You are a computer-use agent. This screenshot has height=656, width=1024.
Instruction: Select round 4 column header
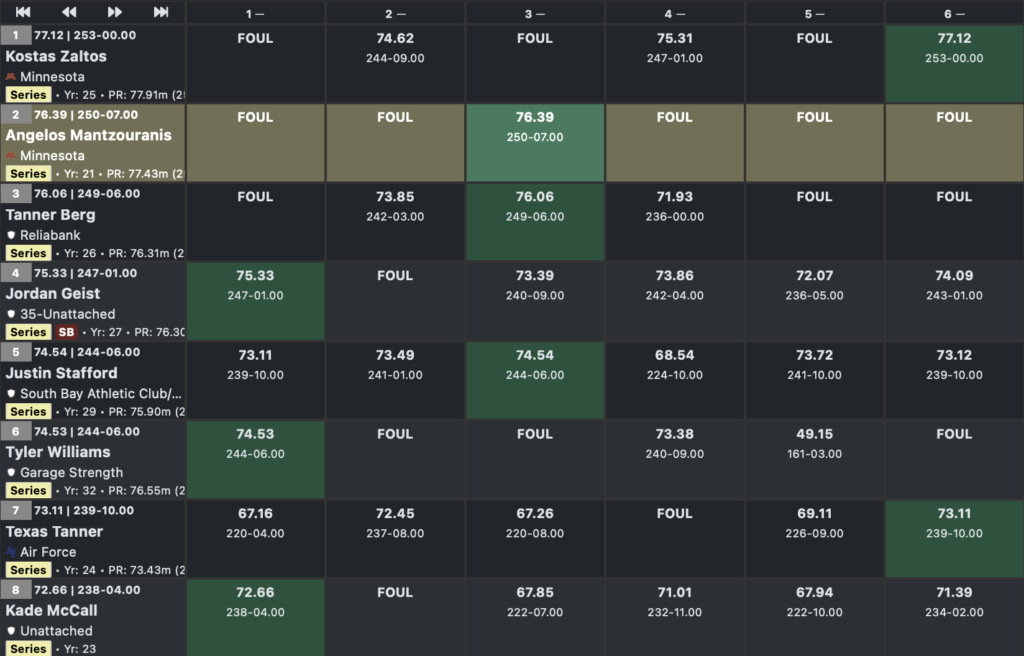point(674,14)
